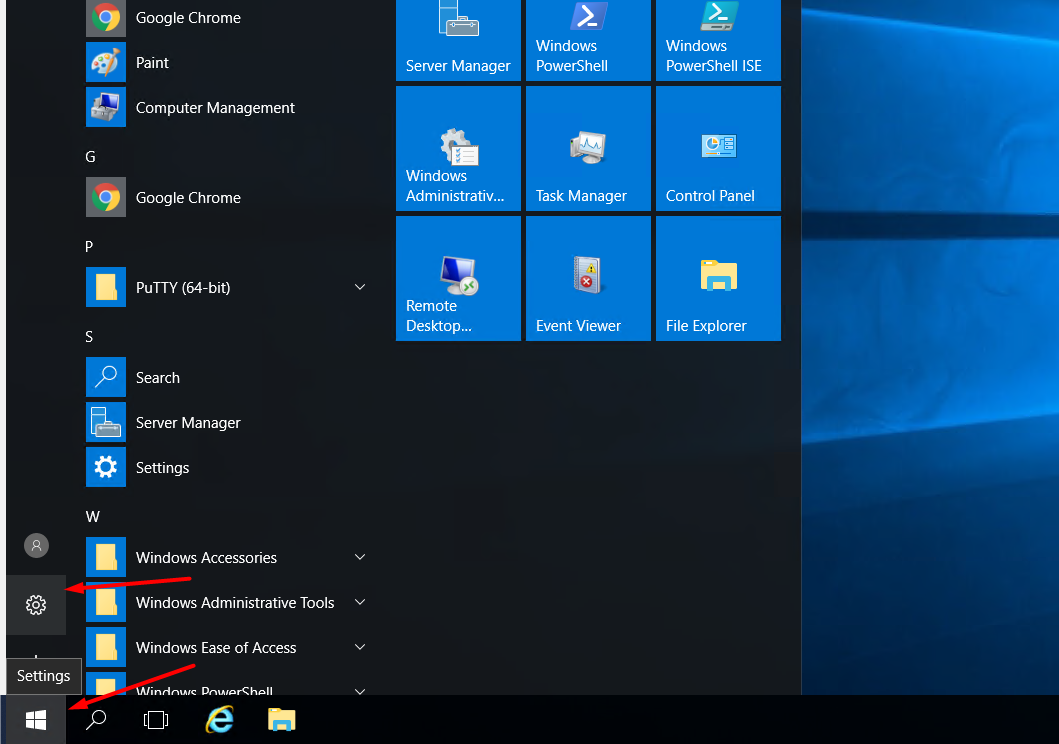Open File Explorer from the taskbar
Image resolution: width=1059 pixels, height=744 pixels.
pos(281,719)
